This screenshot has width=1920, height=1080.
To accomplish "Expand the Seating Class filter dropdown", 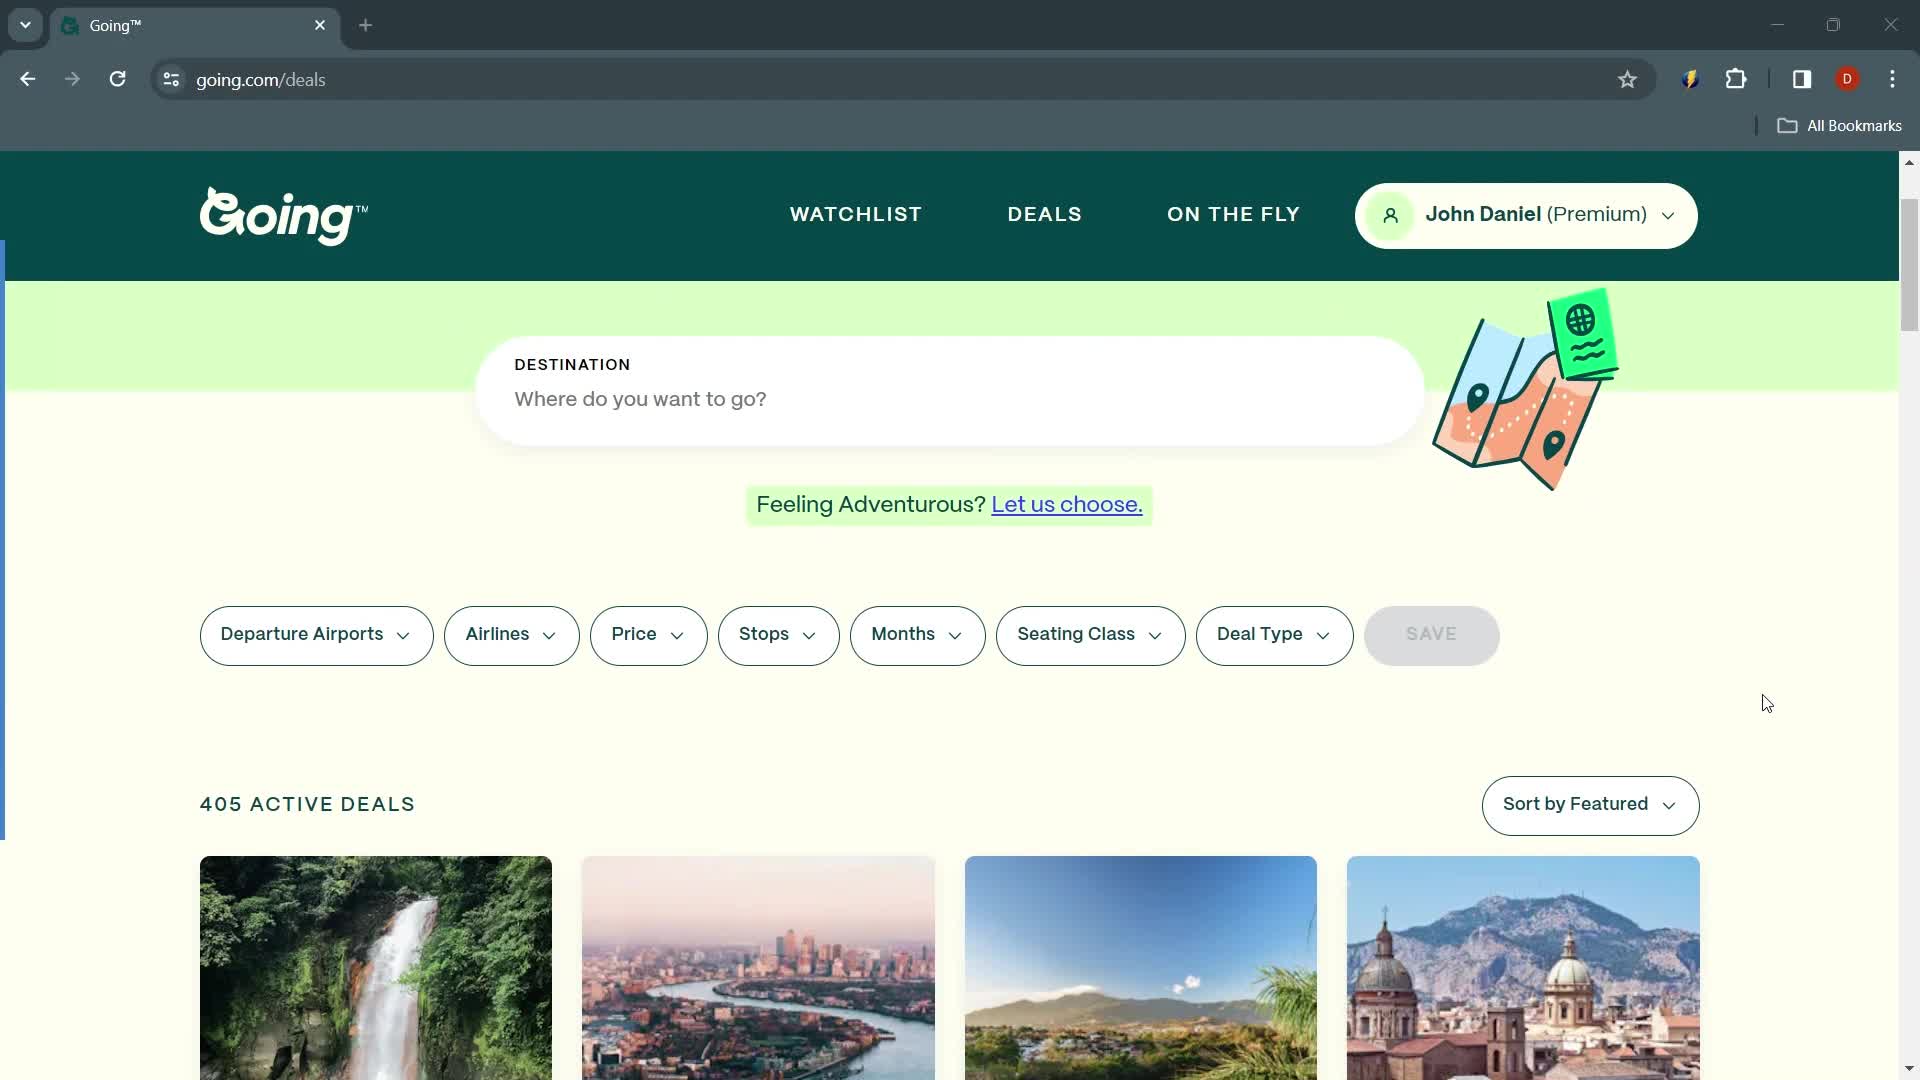I will (1089, 636).
